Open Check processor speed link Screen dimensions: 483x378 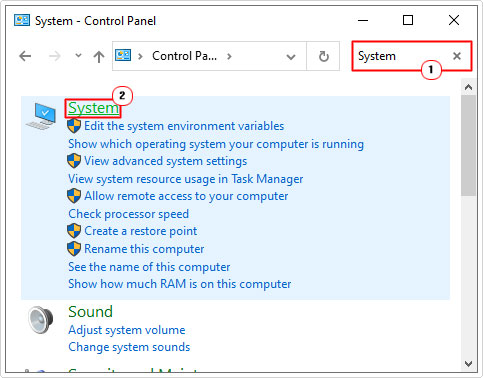pos(129,214)
